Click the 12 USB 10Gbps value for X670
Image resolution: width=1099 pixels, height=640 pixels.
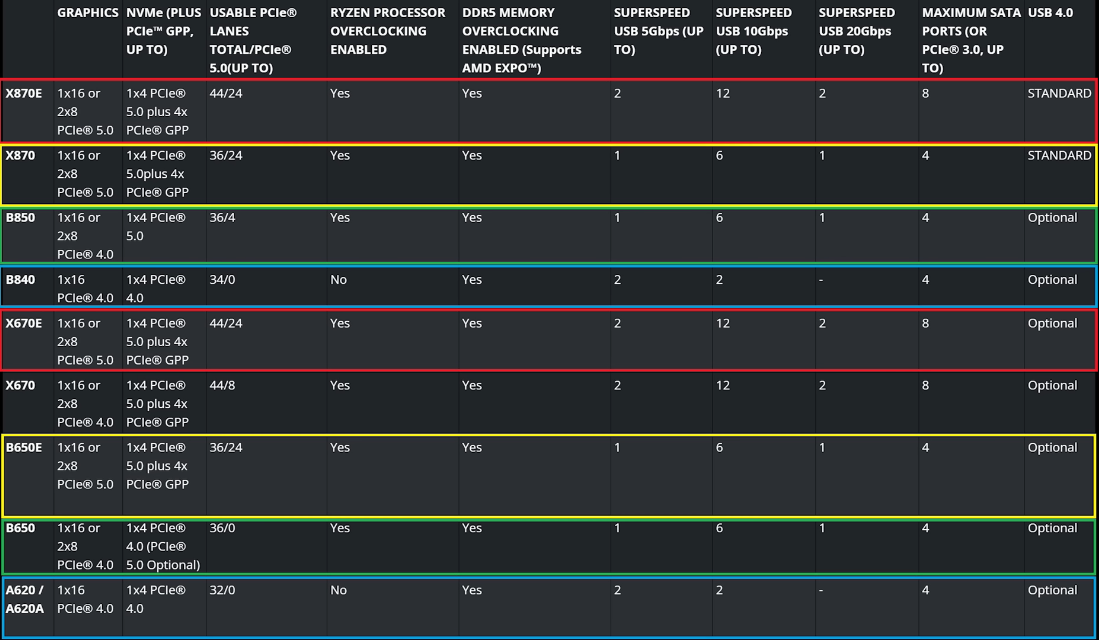(x=723, y=386)
